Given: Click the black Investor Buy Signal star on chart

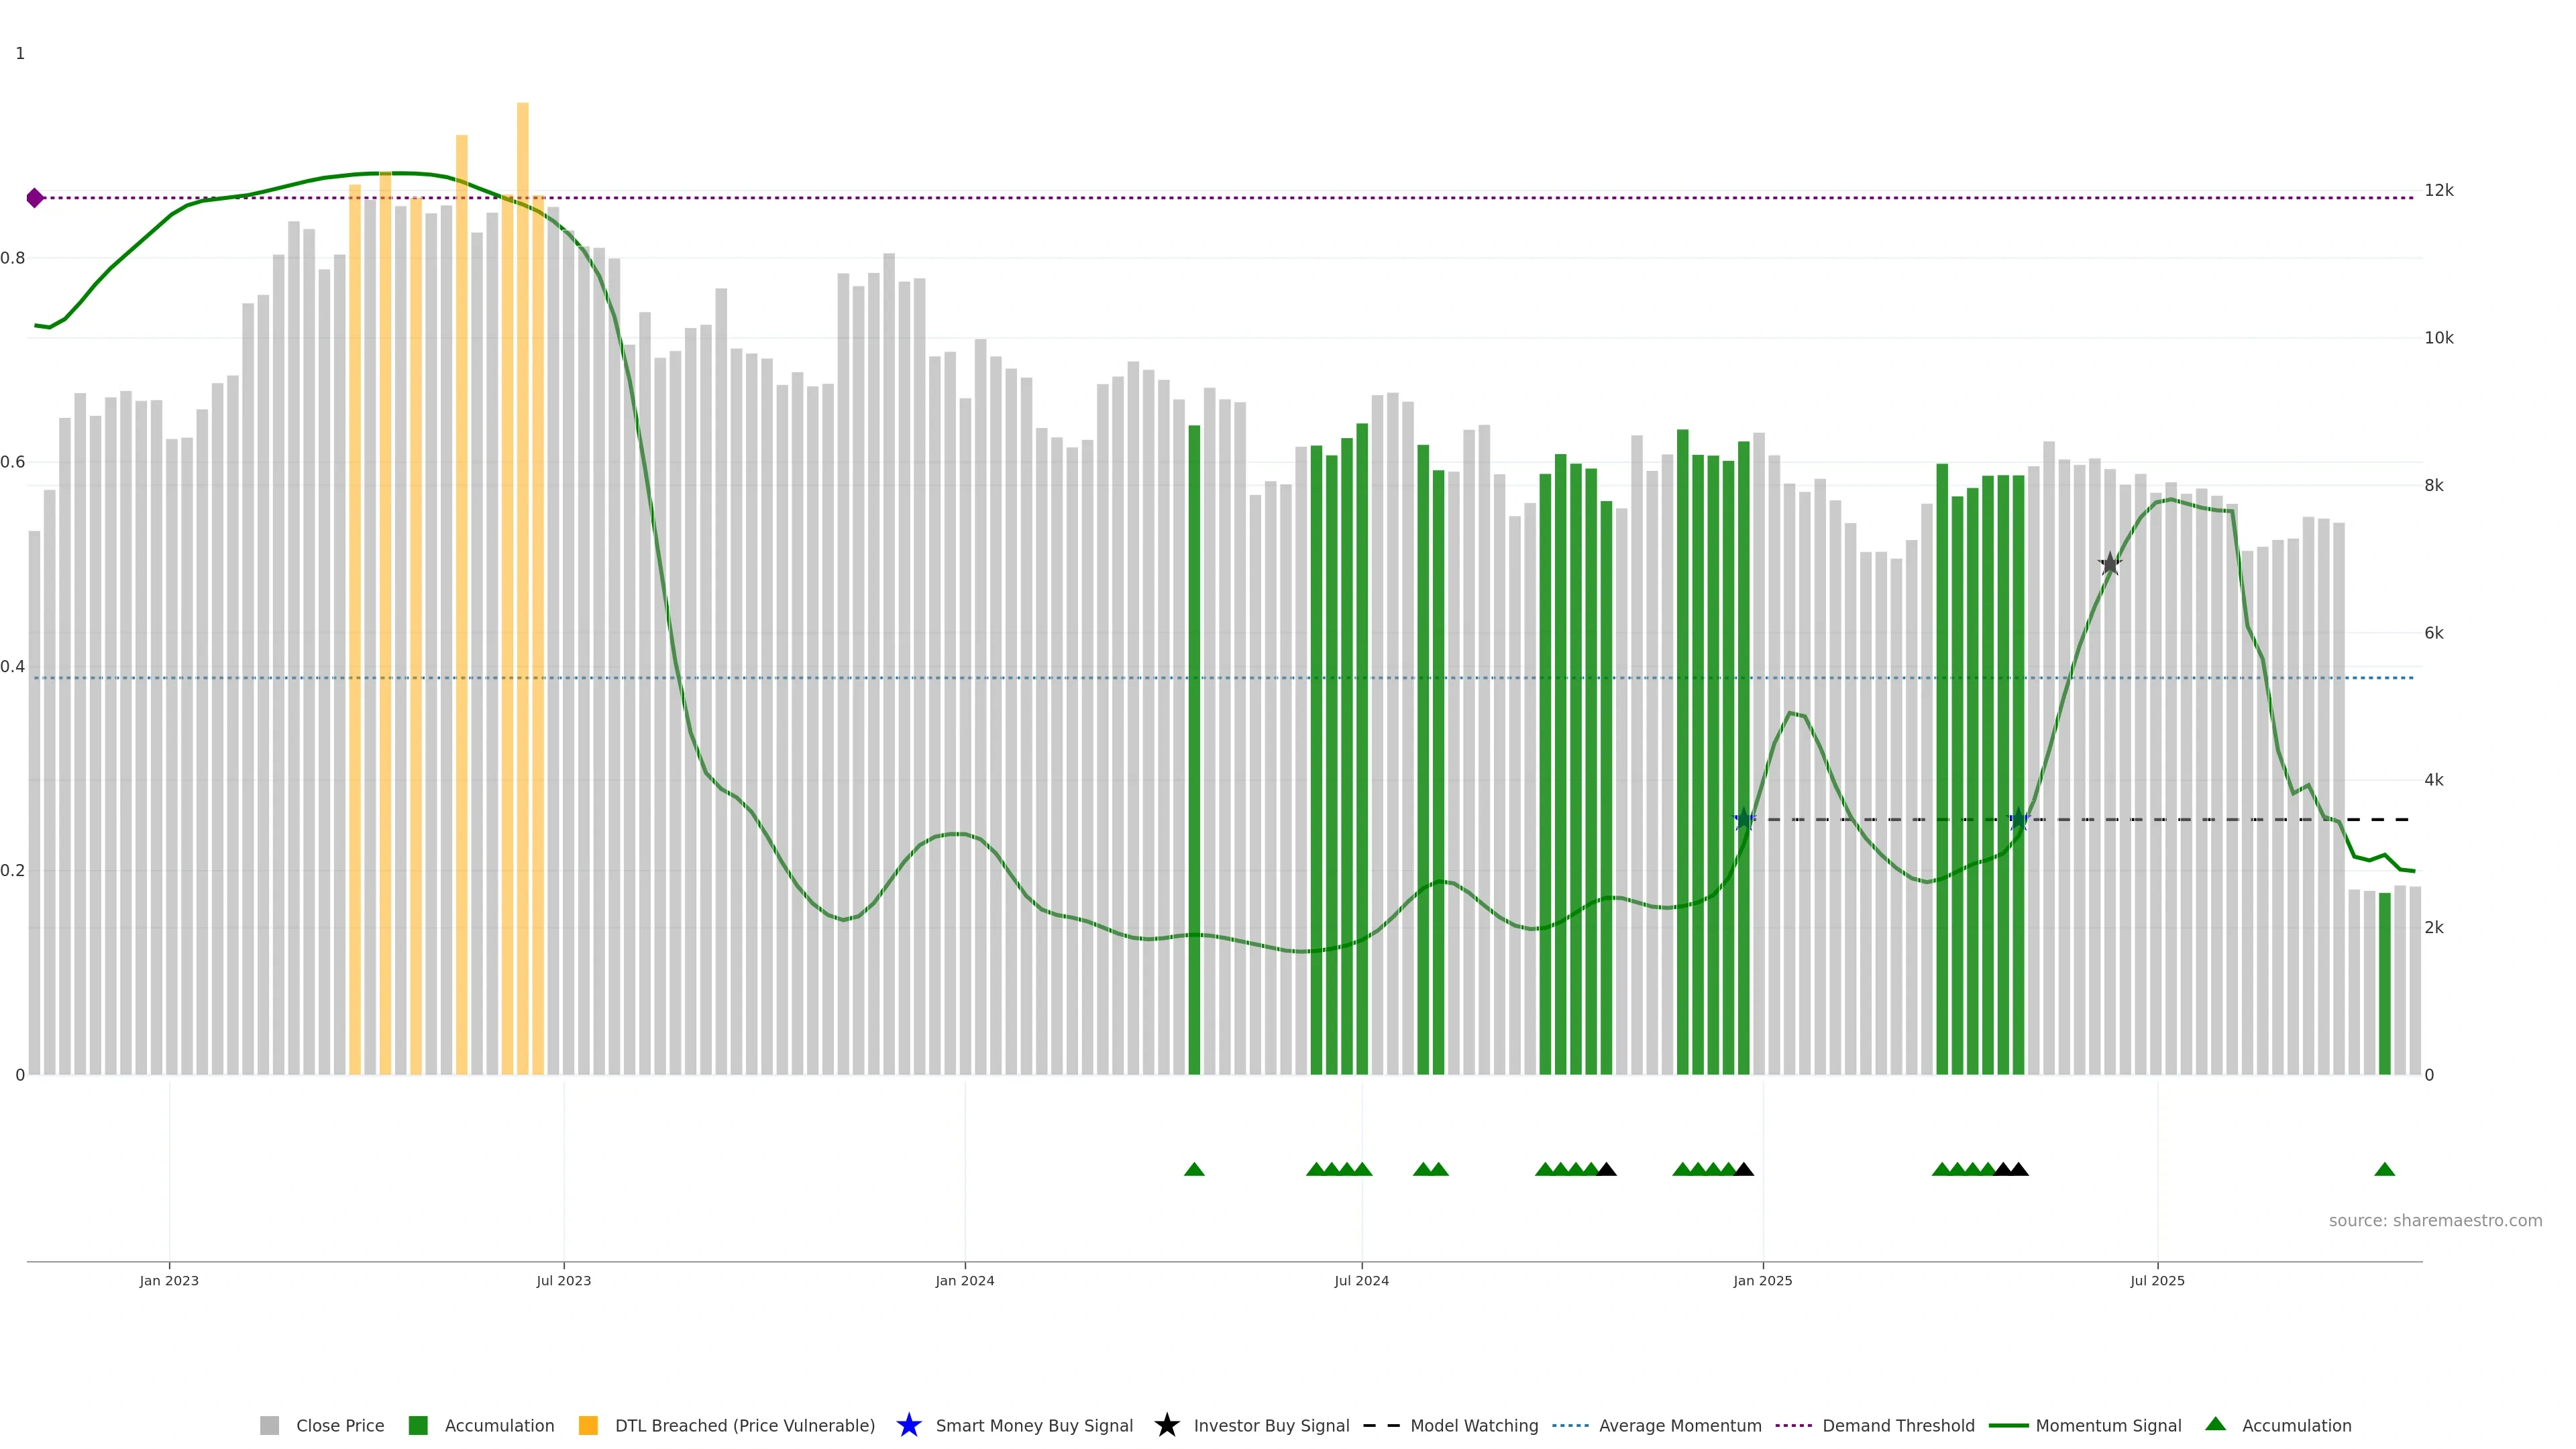Looking at the screenshot, I should (x=2110, y=564).
